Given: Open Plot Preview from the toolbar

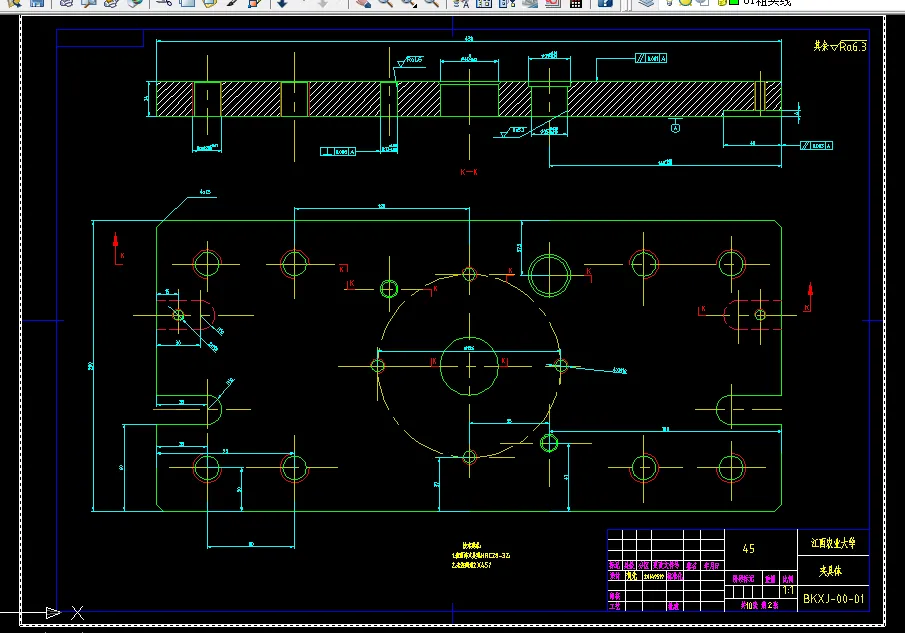Looking at the screenshot, I should click(89, 3).
